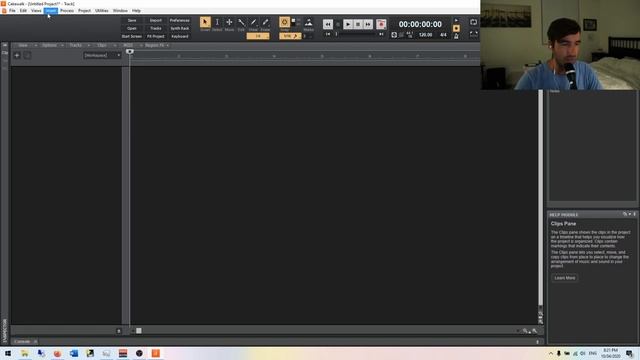Click the 4/4 time signature
The width and height of the screenshot is (640, 360).
[443, 35]
